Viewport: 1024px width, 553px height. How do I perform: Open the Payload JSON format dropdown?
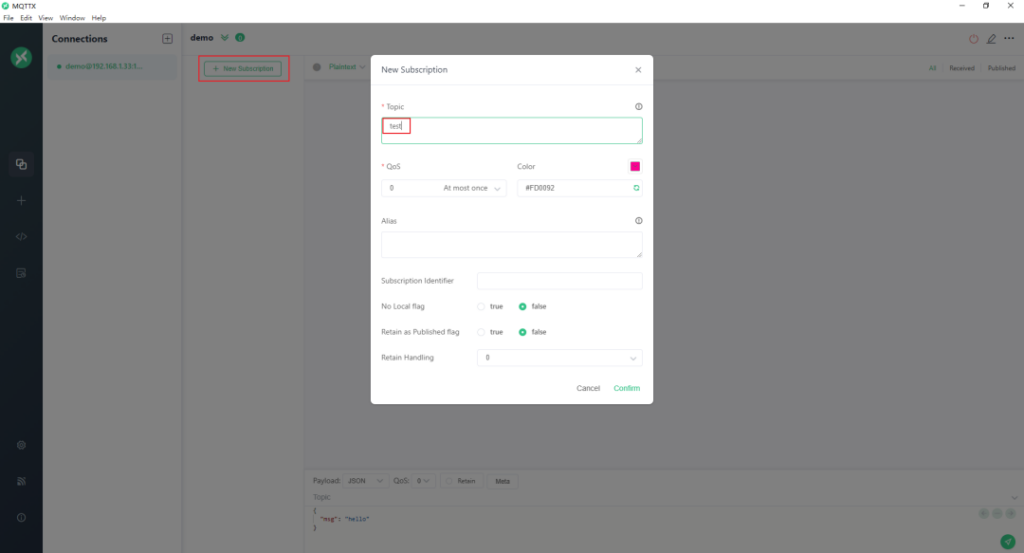(366, 481)
